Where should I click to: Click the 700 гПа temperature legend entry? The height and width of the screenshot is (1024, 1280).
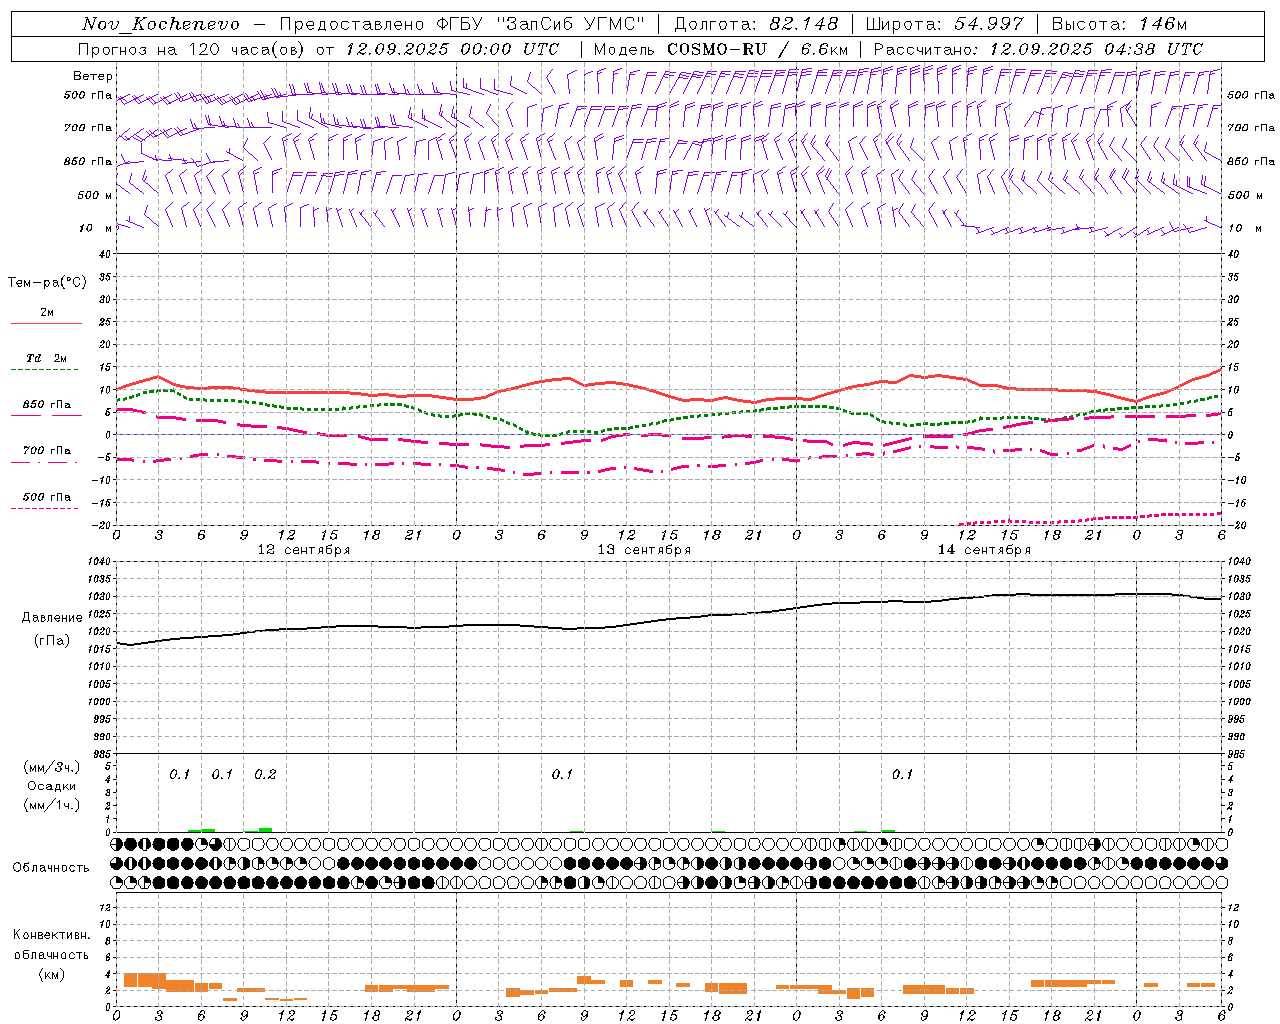click(x=47, y=450)
